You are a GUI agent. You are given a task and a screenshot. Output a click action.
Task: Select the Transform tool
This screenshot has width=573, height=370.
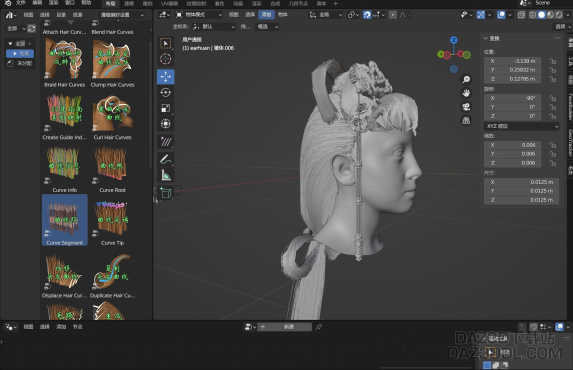(166, 124)
